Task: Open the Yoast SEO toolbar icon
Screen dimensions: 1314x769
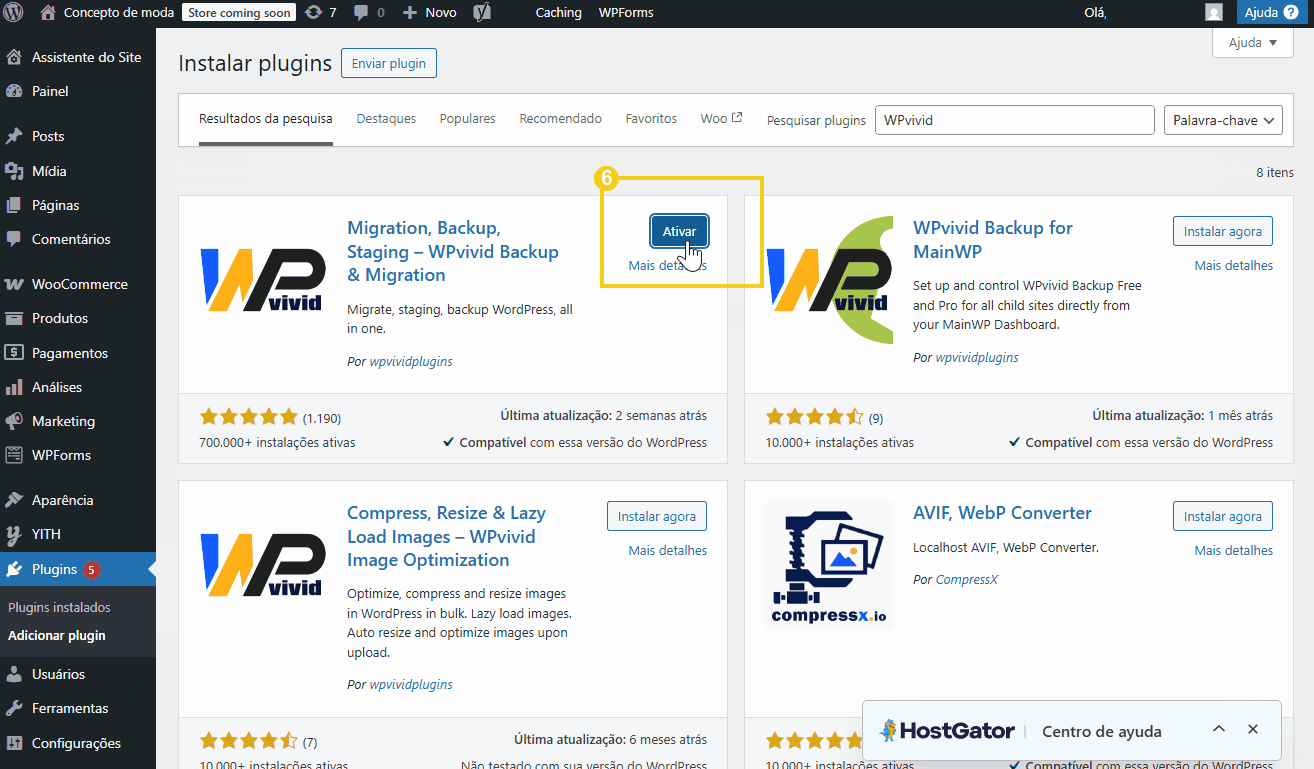Action: tap(481, 12)
